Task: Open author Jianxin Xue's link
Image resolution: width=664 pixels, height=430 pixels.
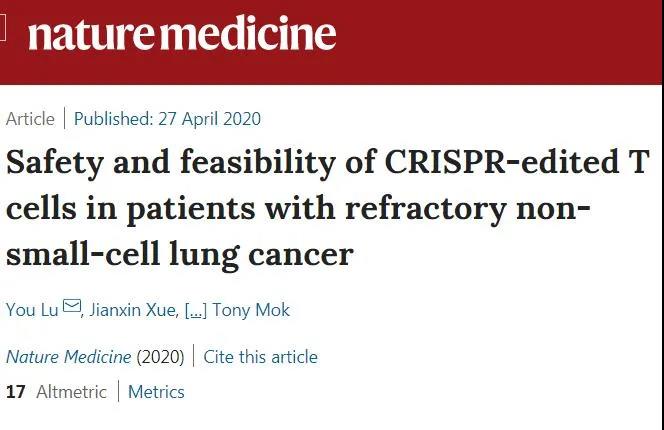Action: (133, 310)
